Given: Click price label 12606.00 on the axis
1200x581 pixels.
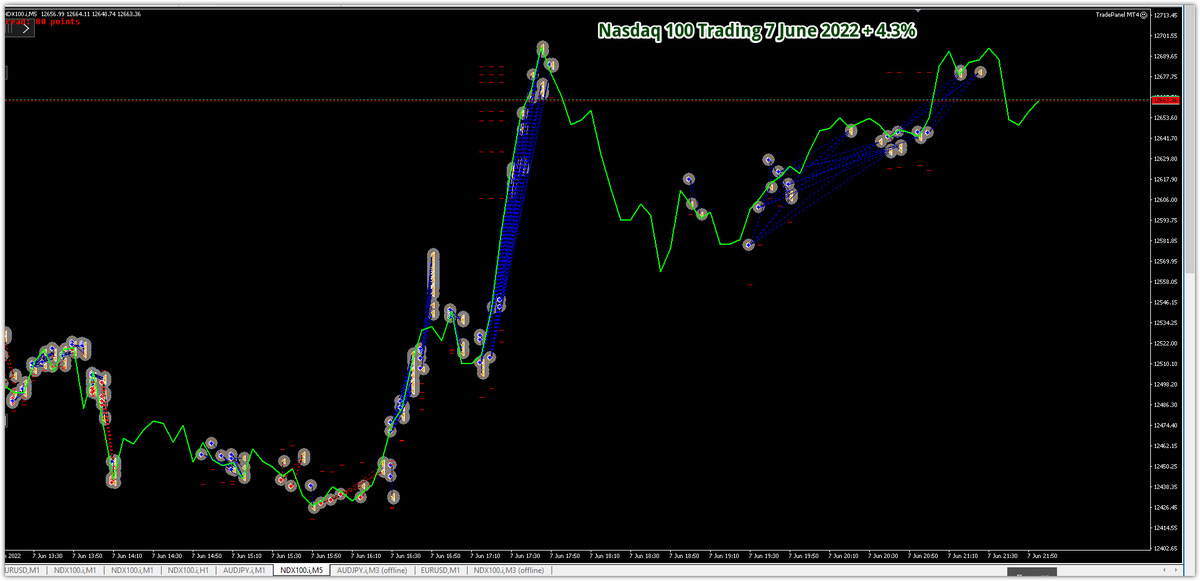Looking at the screenshot, I should point(1164,200).
